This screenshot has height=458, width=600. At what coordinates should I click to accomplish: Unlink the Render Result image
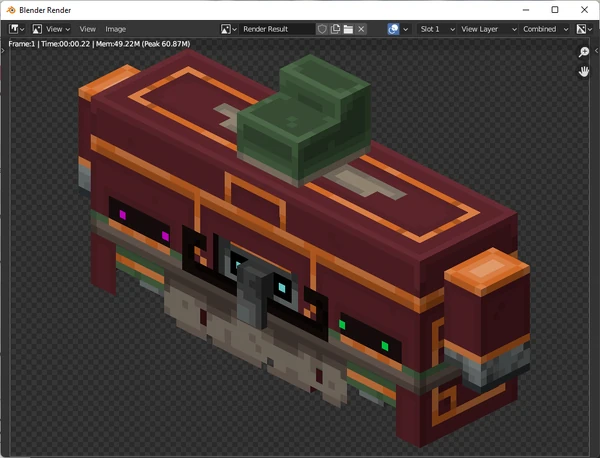tap(361, 29)
